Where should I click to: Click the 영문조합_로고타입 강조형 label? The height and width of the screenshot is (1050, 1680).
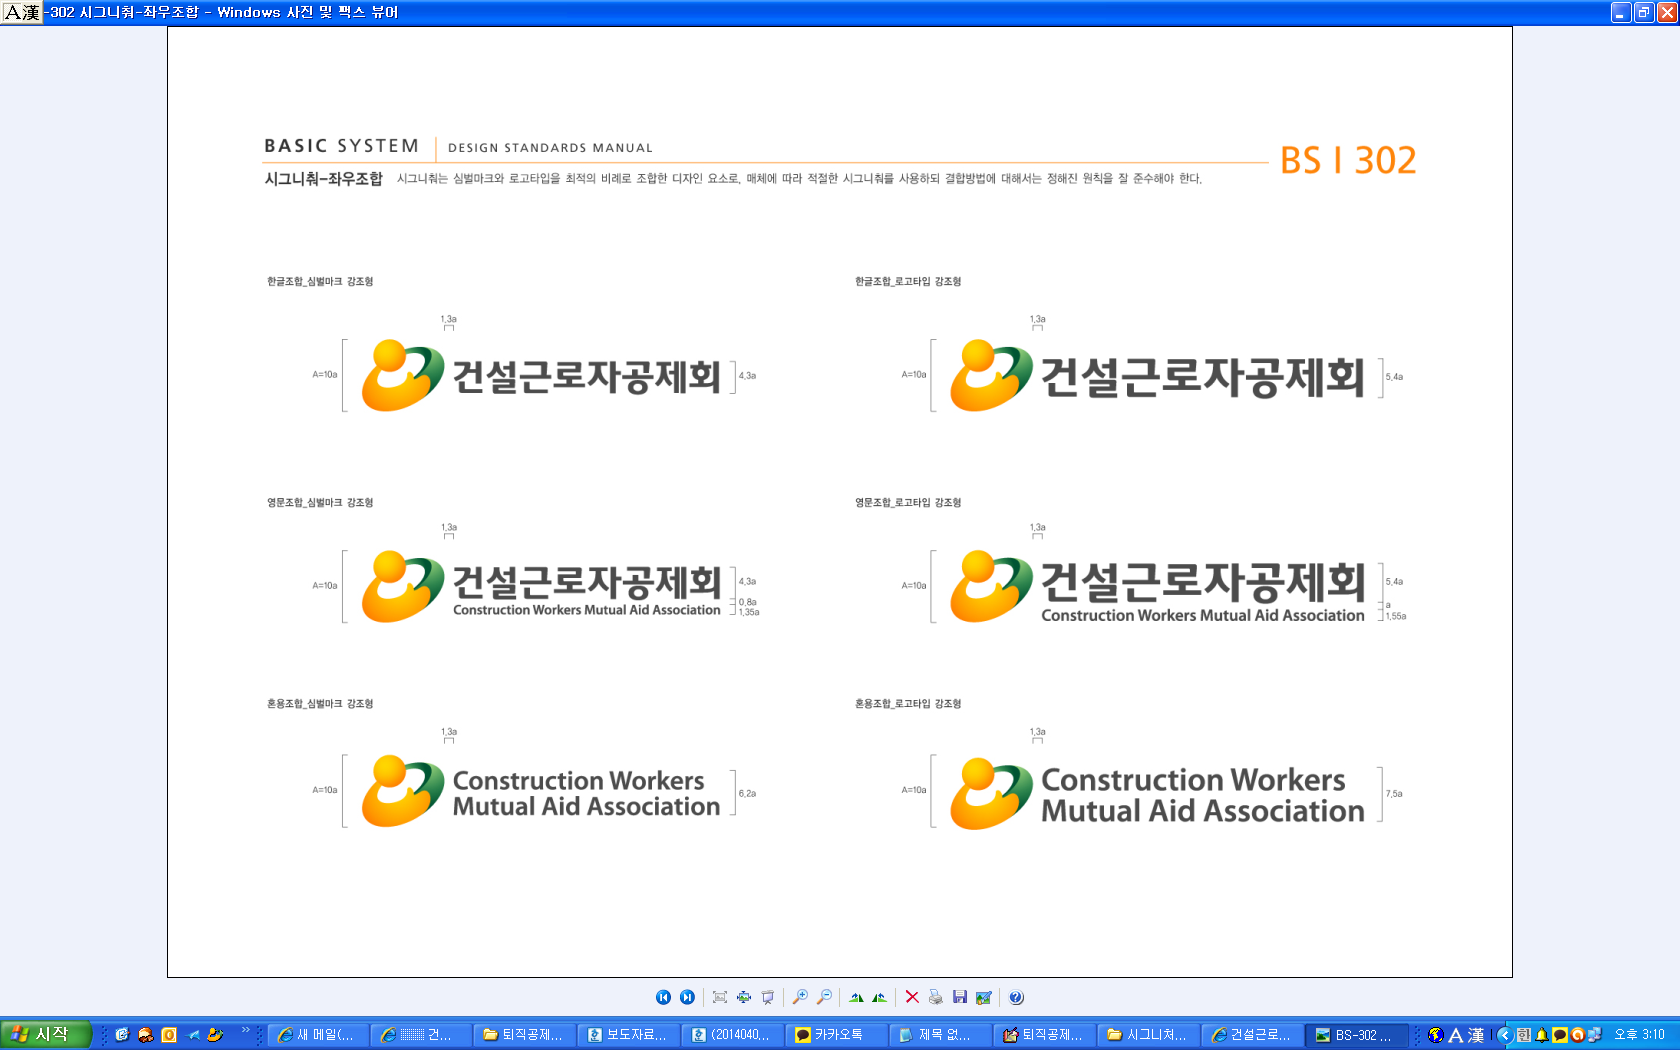coord(908,503)
